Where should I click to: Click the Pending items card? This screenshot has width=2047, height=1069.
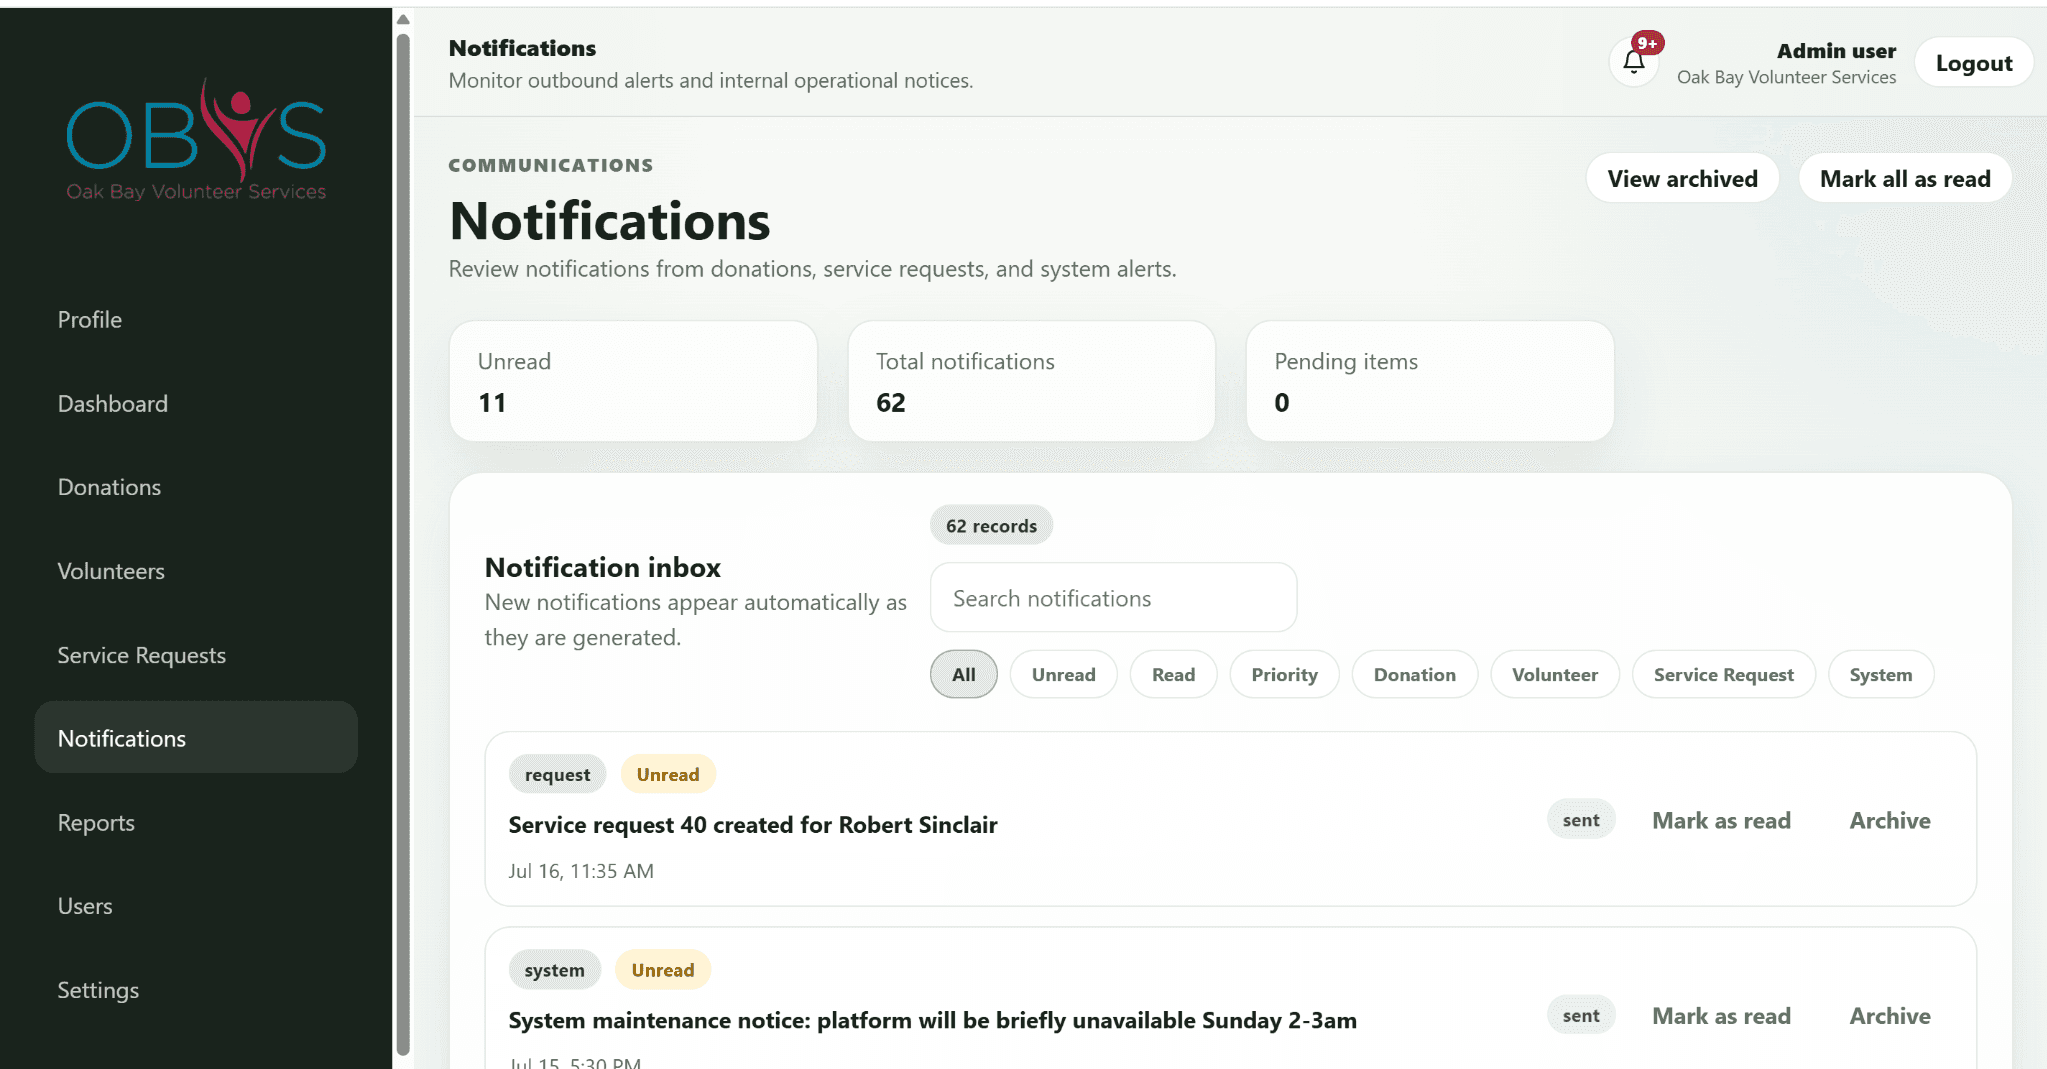click(1429, 381)
